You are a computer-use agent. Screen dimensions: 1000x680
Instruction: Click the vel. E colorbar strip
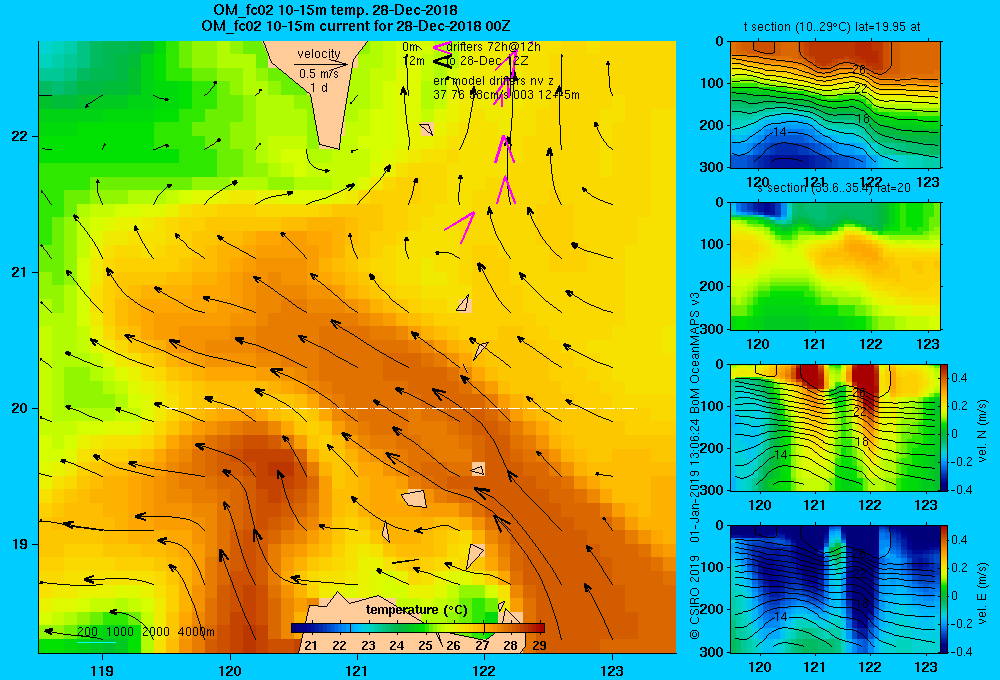point(945,589)
